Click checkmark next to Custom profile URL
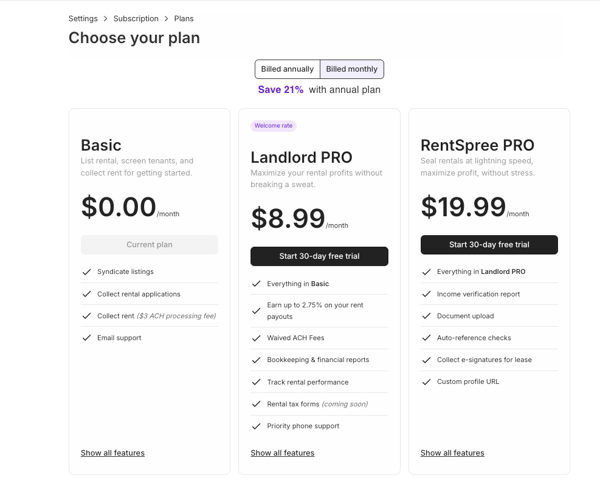The width and height of the screenshot is (600, 486). click(427, 382)
